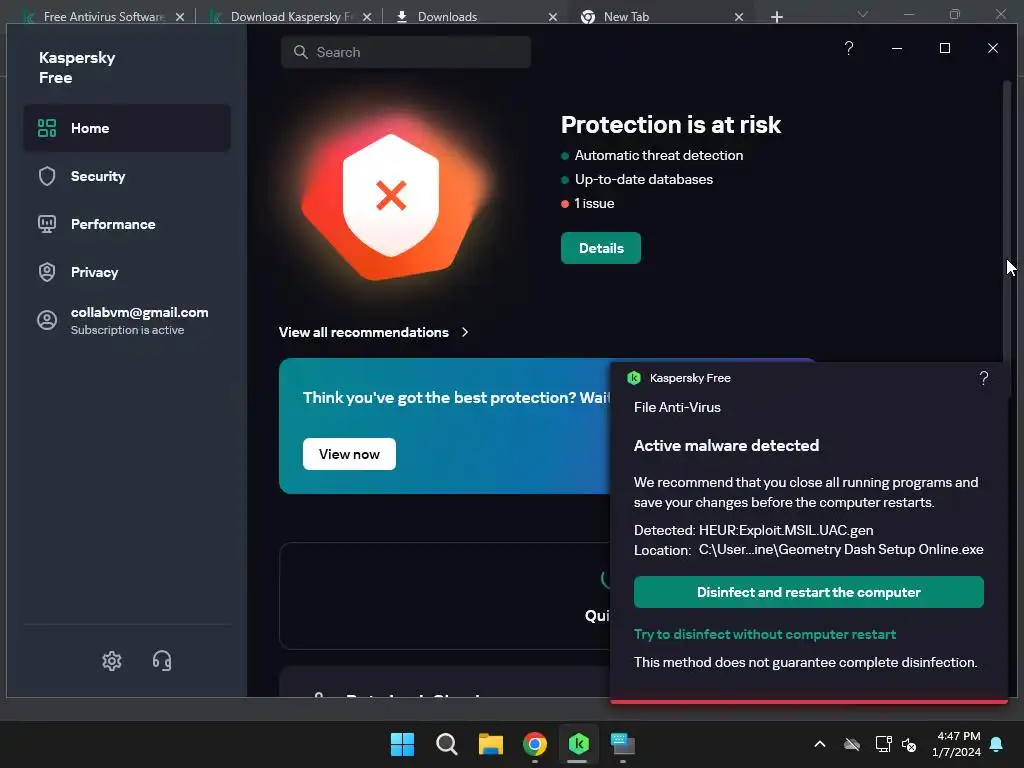1024x768 pixels.
Task: Close the Downloads browser tab
Action: 552,17
